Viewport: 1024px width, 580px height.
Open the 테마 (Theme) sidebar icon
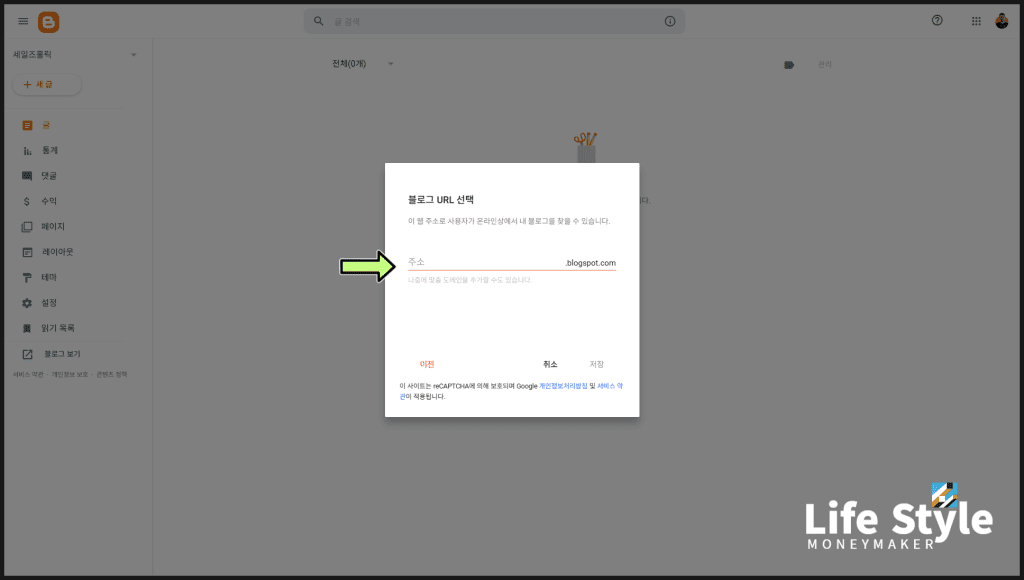click(25, 276)
